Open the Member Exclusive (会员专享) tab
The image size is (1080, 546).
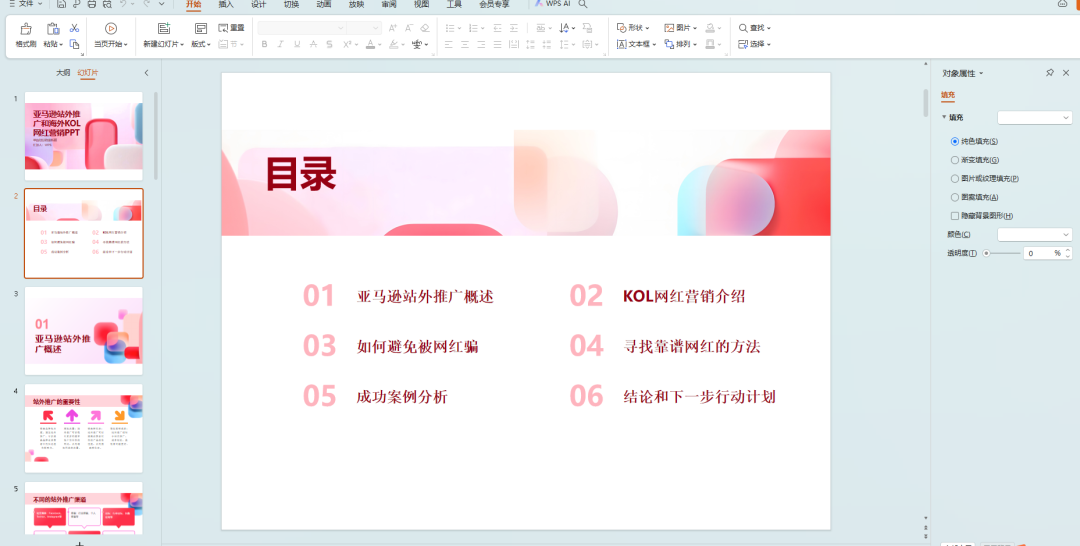pos(495,4)
